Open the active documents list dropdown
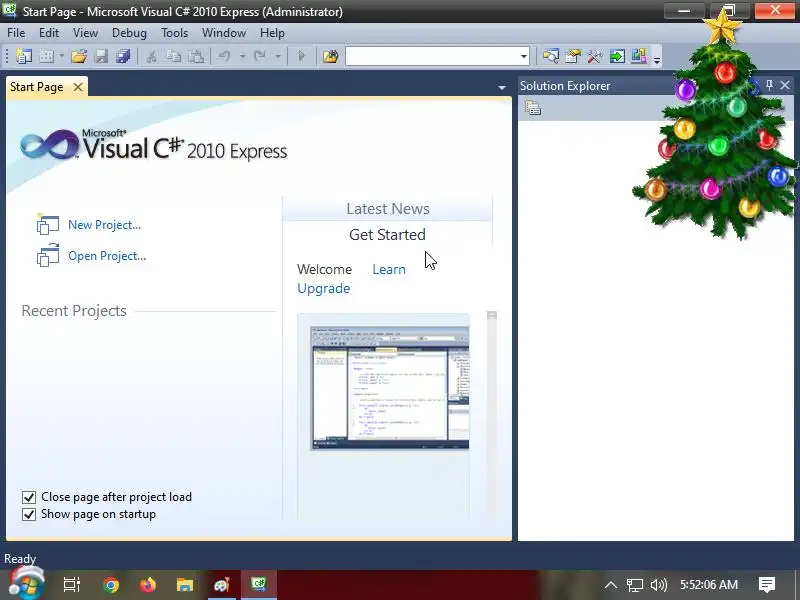800x600 pixels. [502, 88]
